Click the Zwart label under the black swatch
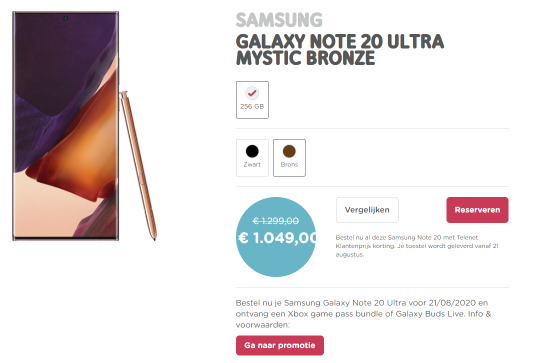The image size is (533, 363). point(252,165)
